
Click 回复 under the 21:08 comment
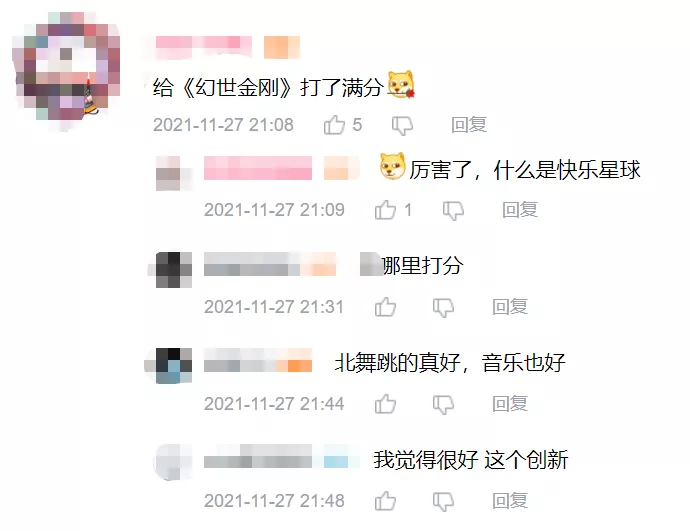tap(469, 125)
